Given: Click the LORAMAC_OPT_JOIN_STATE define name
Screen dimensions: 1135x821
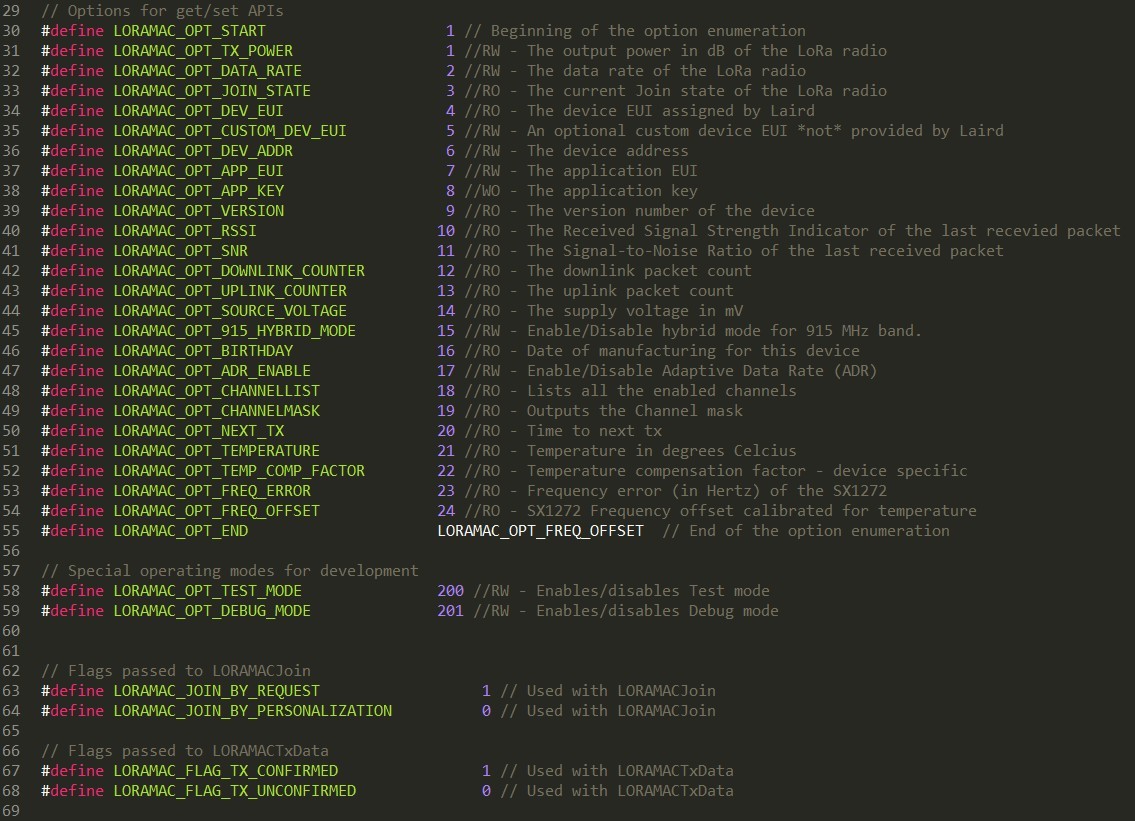Looking at the screenshot, I should (211, 91).
